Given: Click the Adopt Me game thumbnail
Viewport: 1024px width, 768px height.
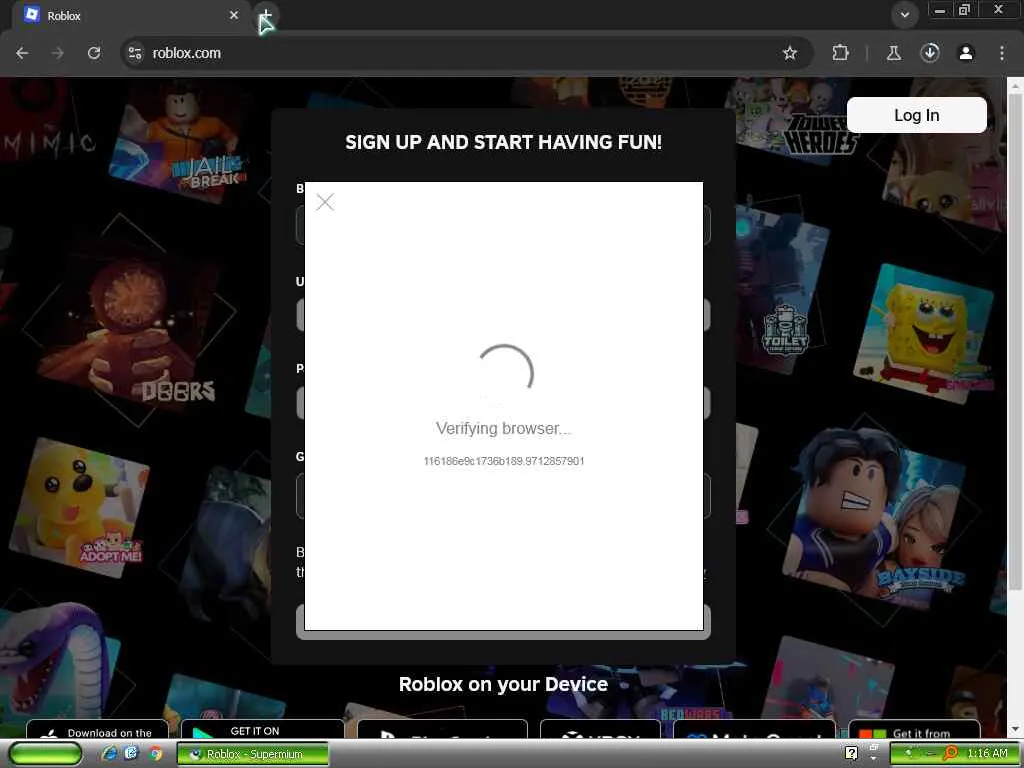Looking at the screenshot, I should point(79,509).
